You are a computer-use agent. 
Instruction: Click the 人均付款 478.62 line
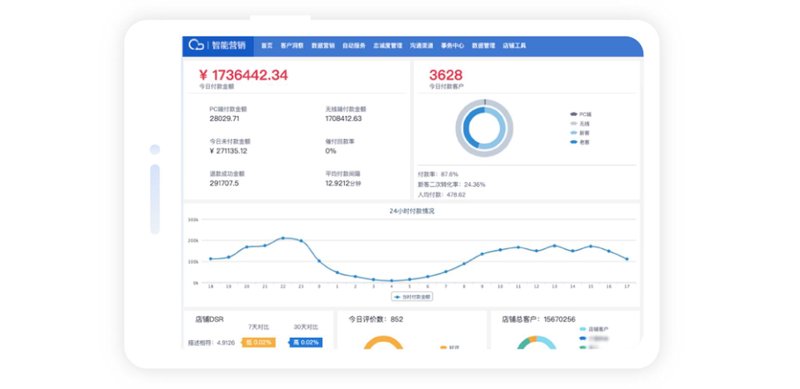441,194
